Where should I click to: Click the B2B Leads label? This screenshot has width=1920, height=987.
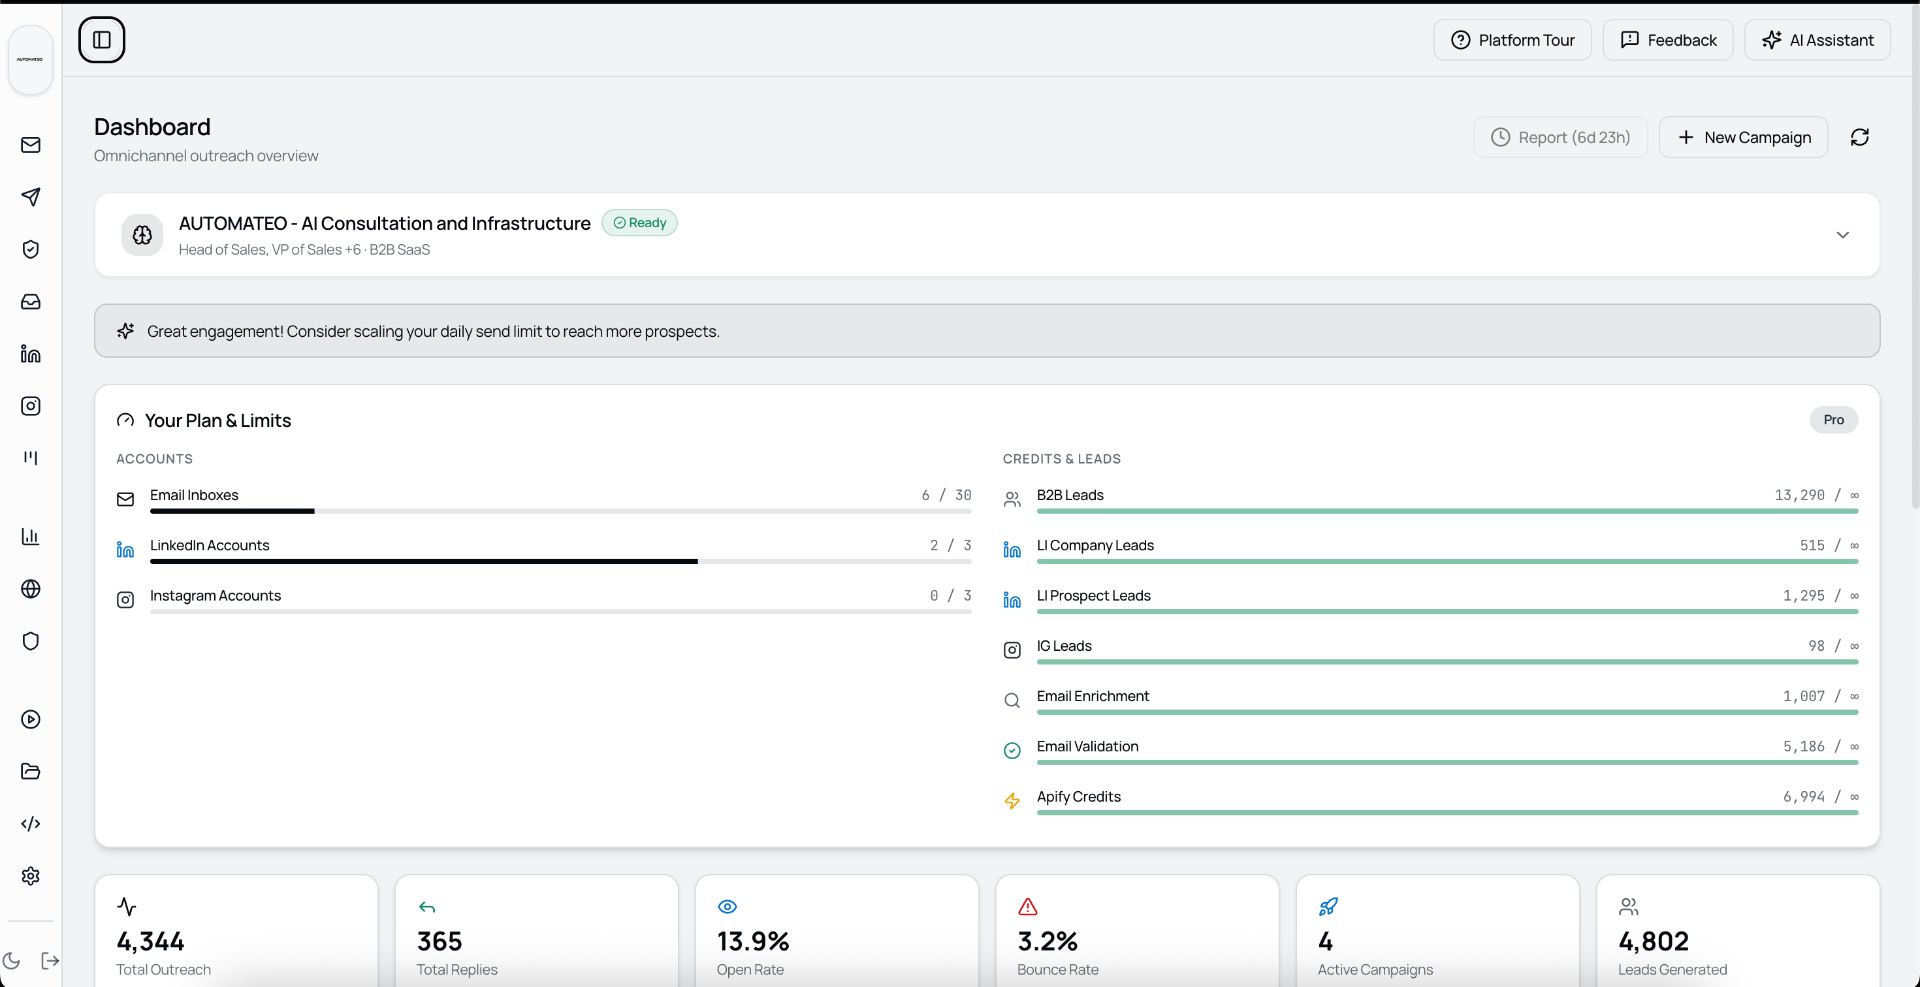pyautogui.click(x=1070, y=495)
